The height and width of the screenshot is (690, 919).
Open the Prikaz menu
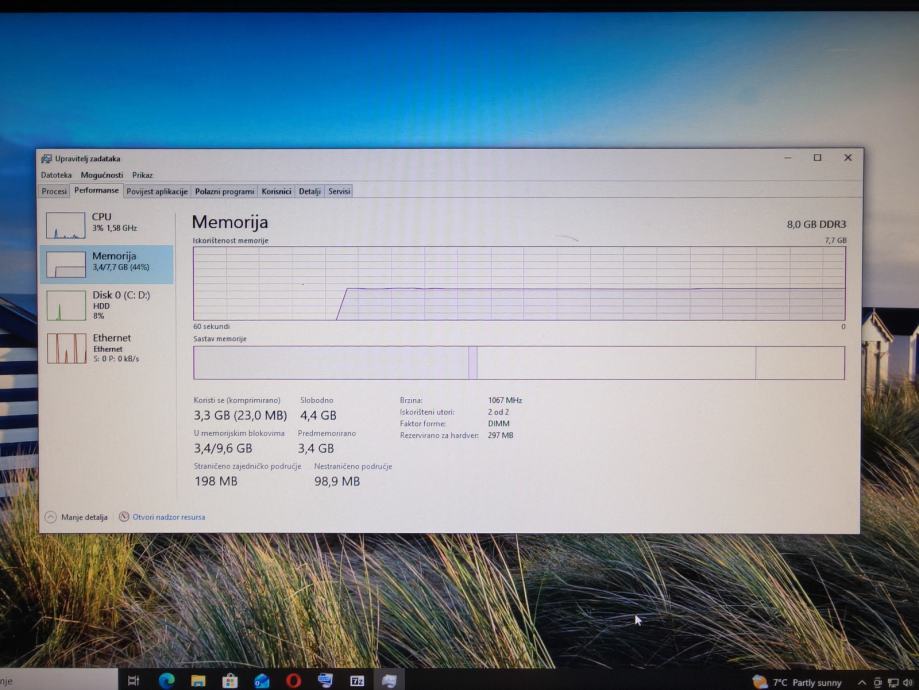142,175
